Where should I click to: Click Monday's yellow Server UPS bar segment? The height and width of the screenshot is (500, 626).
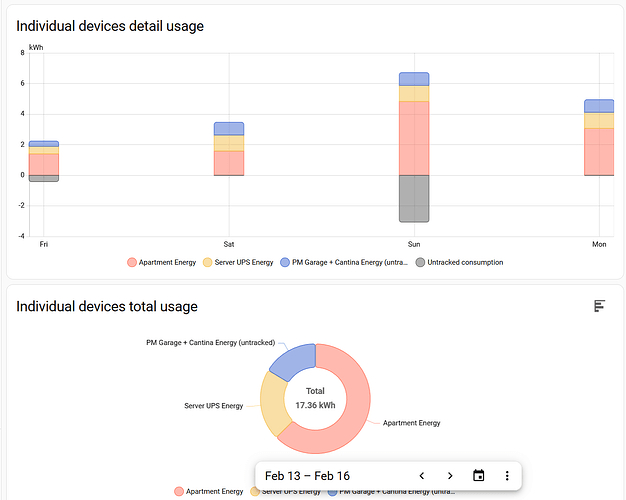599,121
